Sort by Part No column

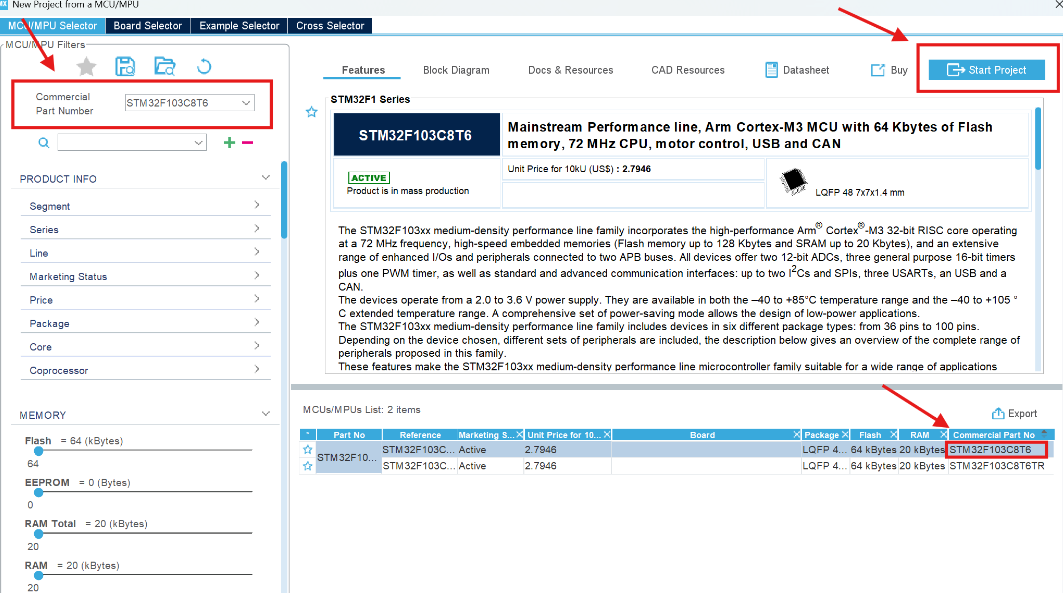coord(349,435)
